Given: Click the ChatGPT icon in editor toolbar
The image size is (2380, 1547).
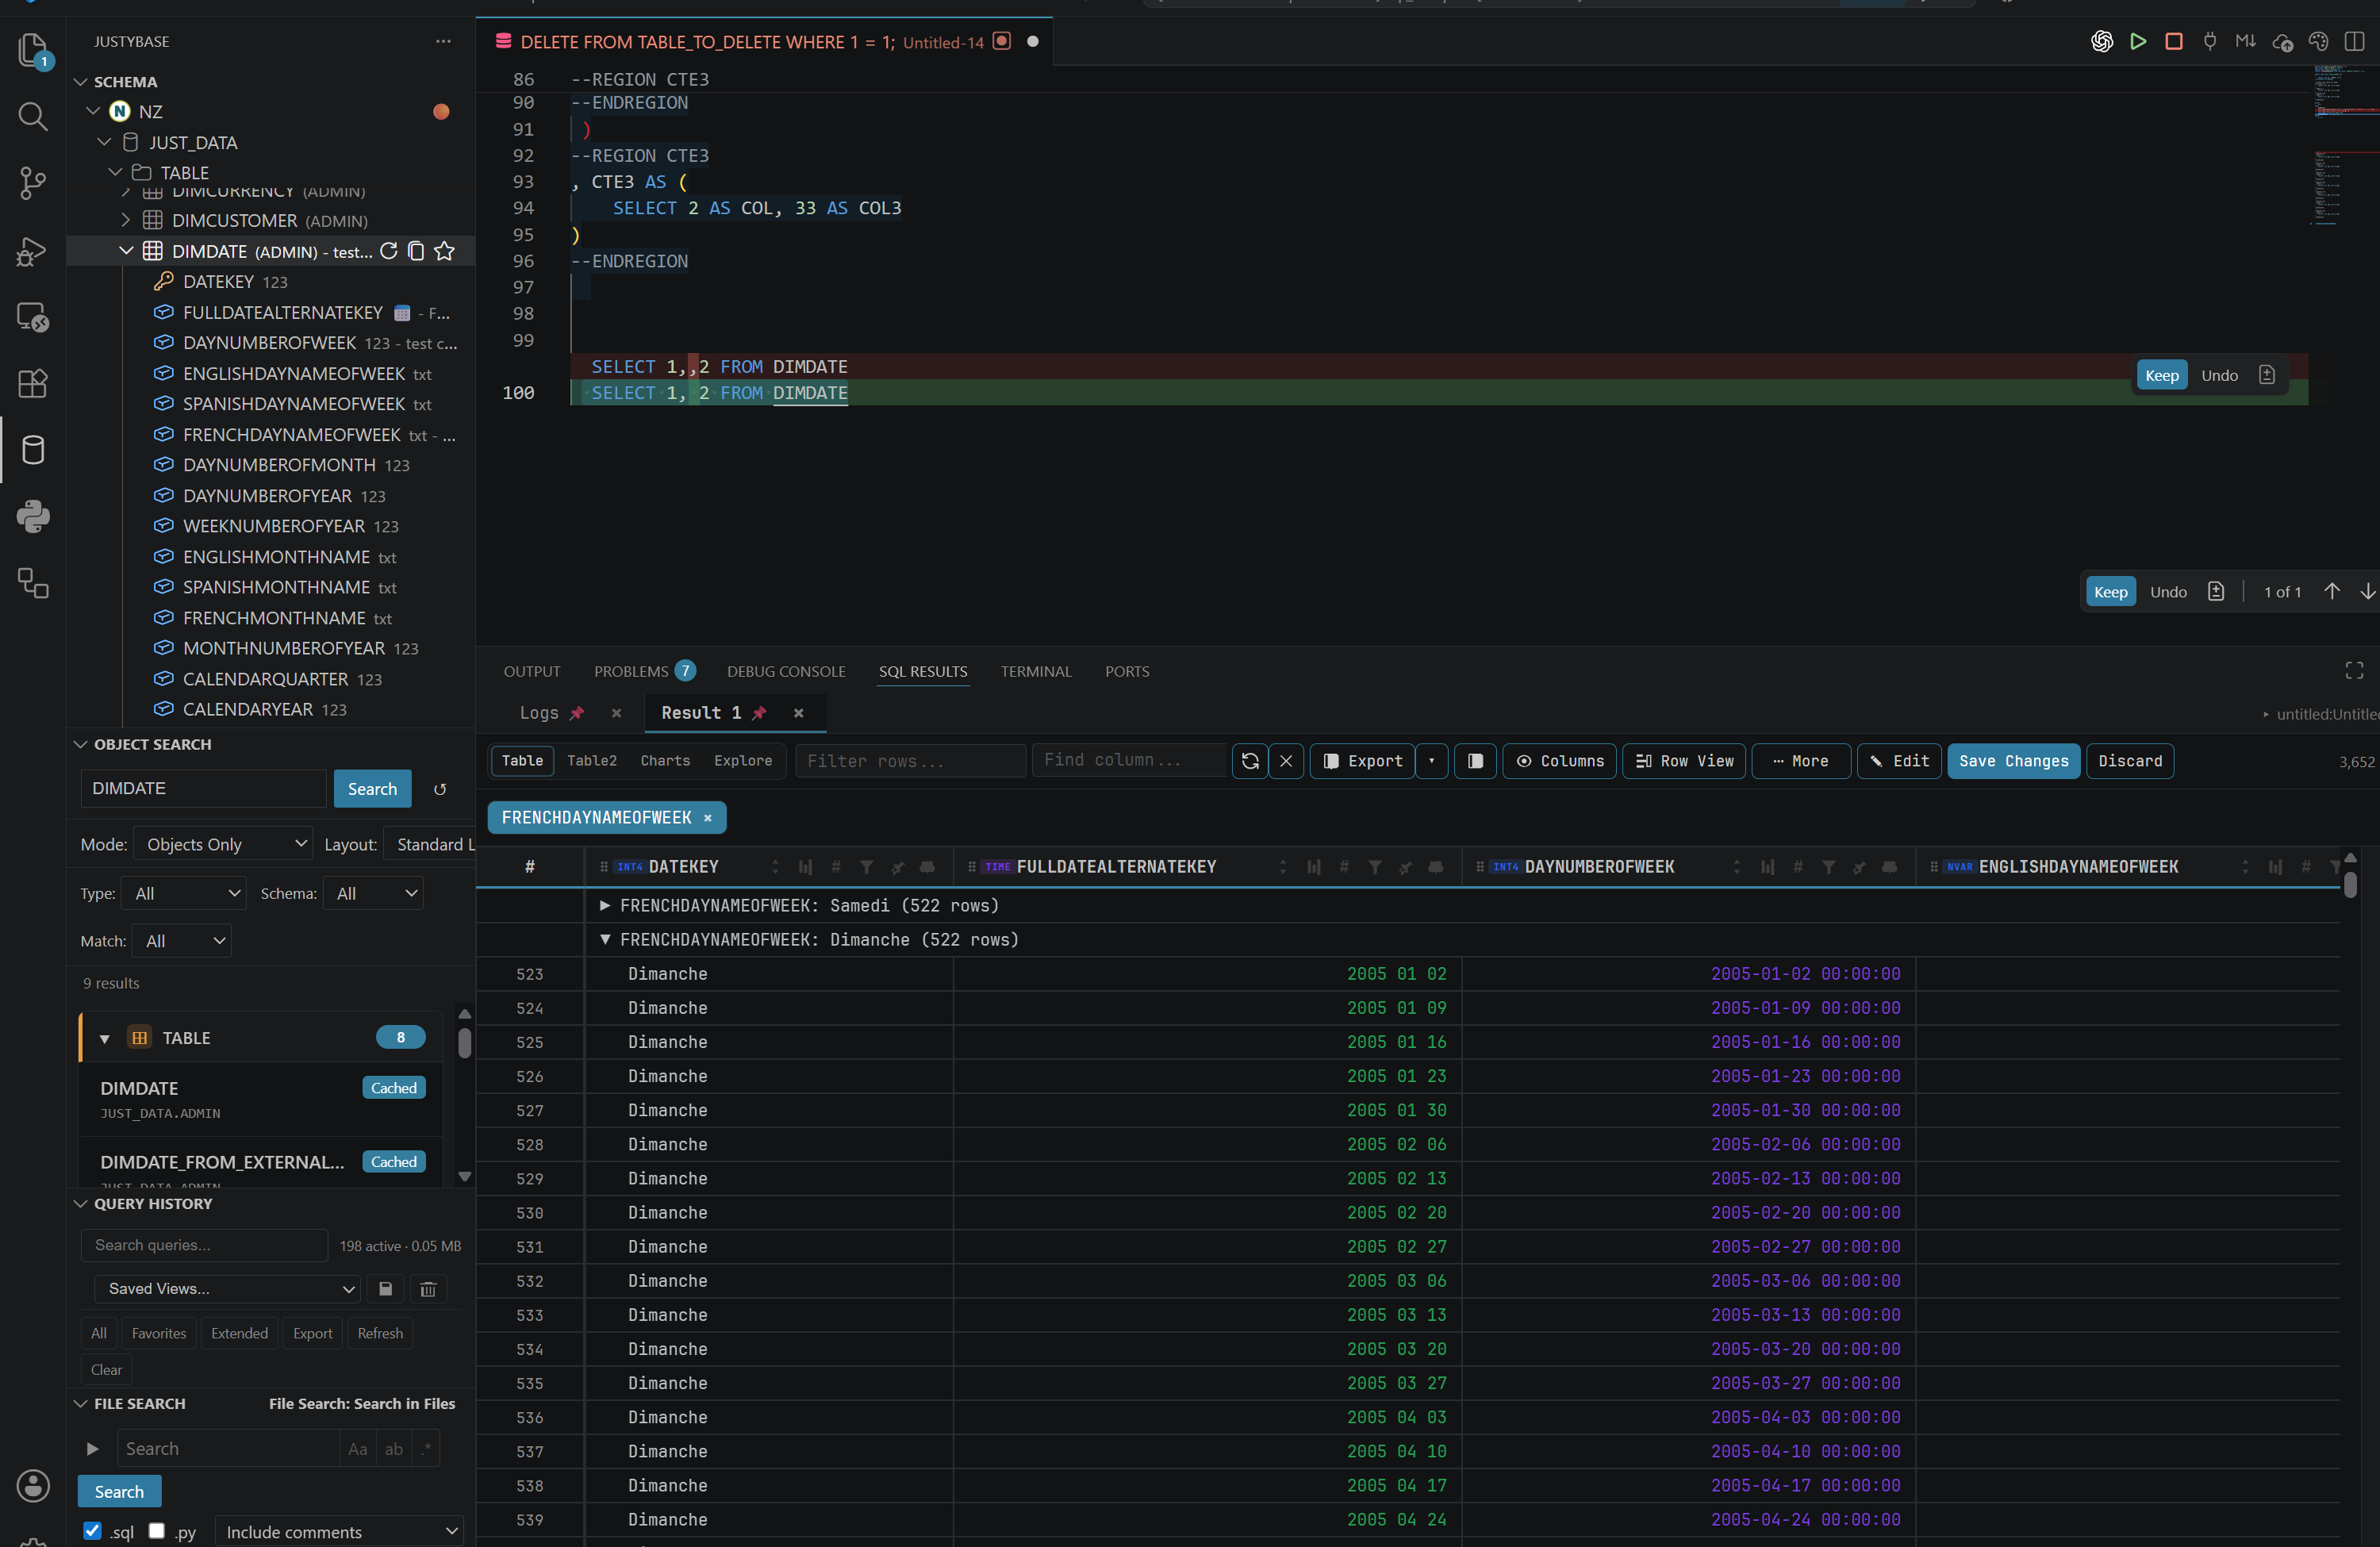Looking at the screenshot, I should 2102,41.
